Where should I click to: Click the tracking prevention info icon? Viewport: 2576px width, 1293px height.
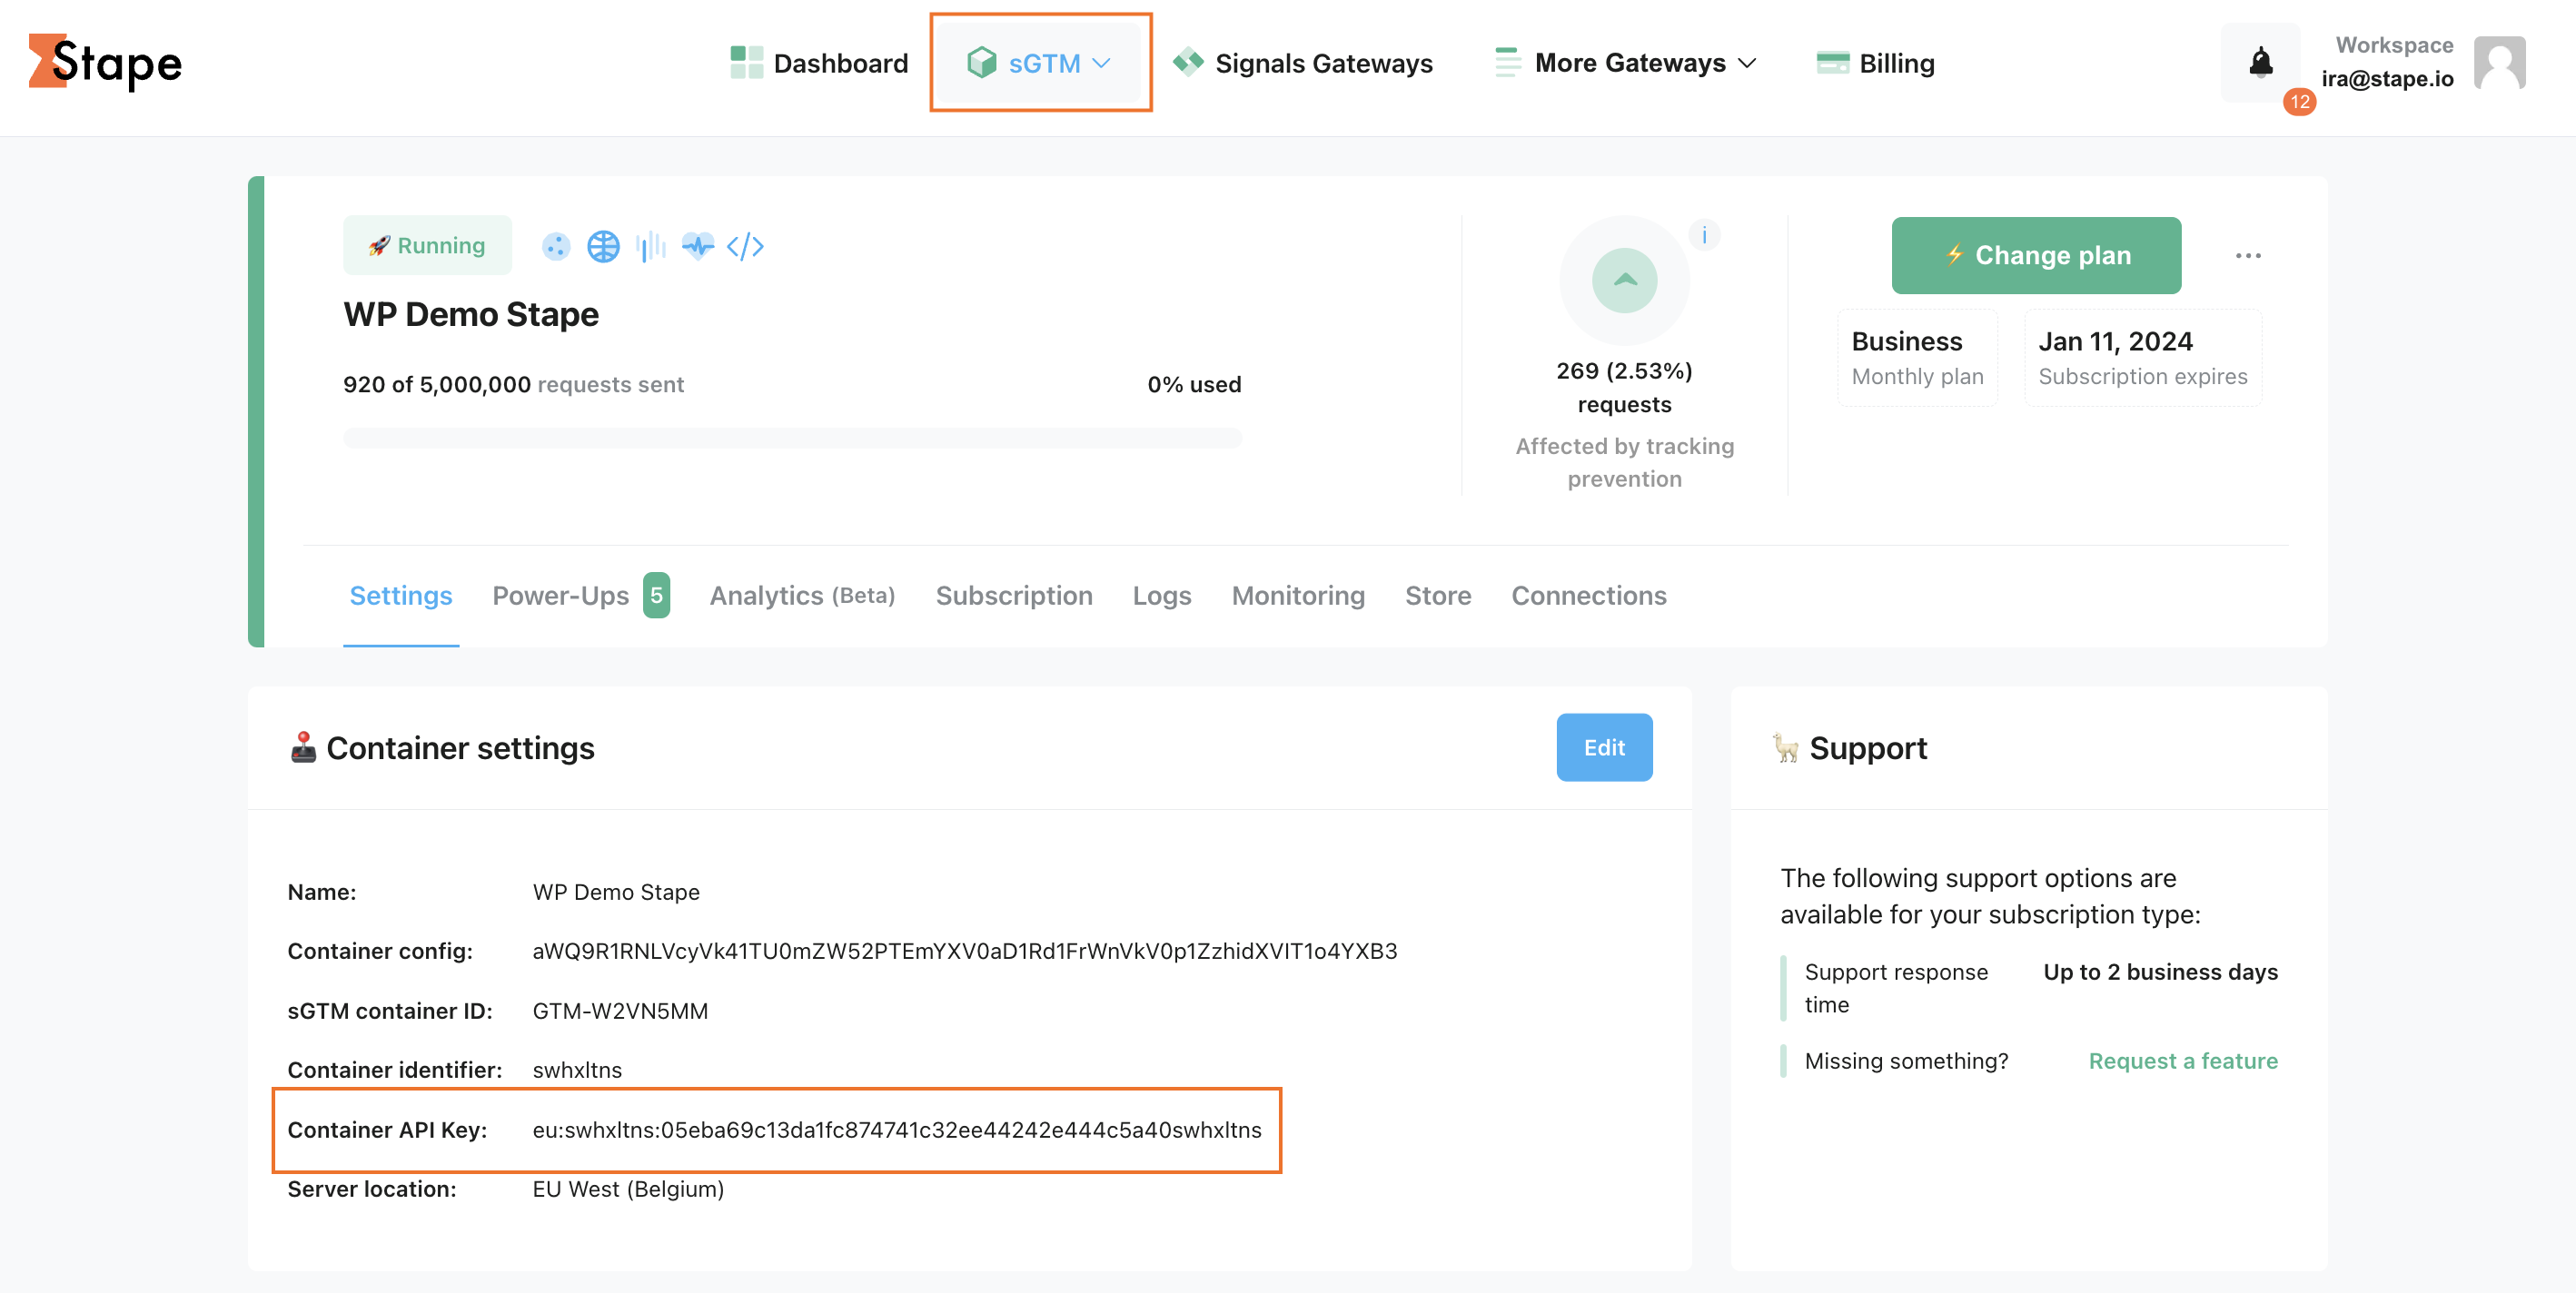pos(1704,235)
